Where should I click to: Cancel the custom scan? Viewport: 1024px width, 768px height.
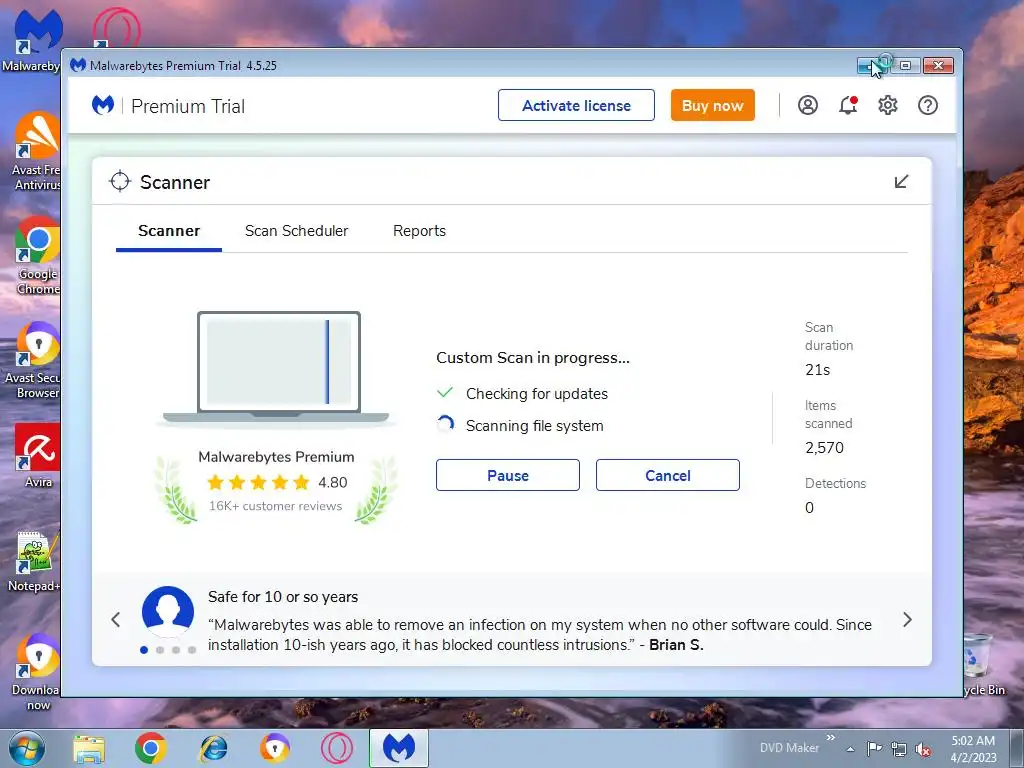coord(667,475)
